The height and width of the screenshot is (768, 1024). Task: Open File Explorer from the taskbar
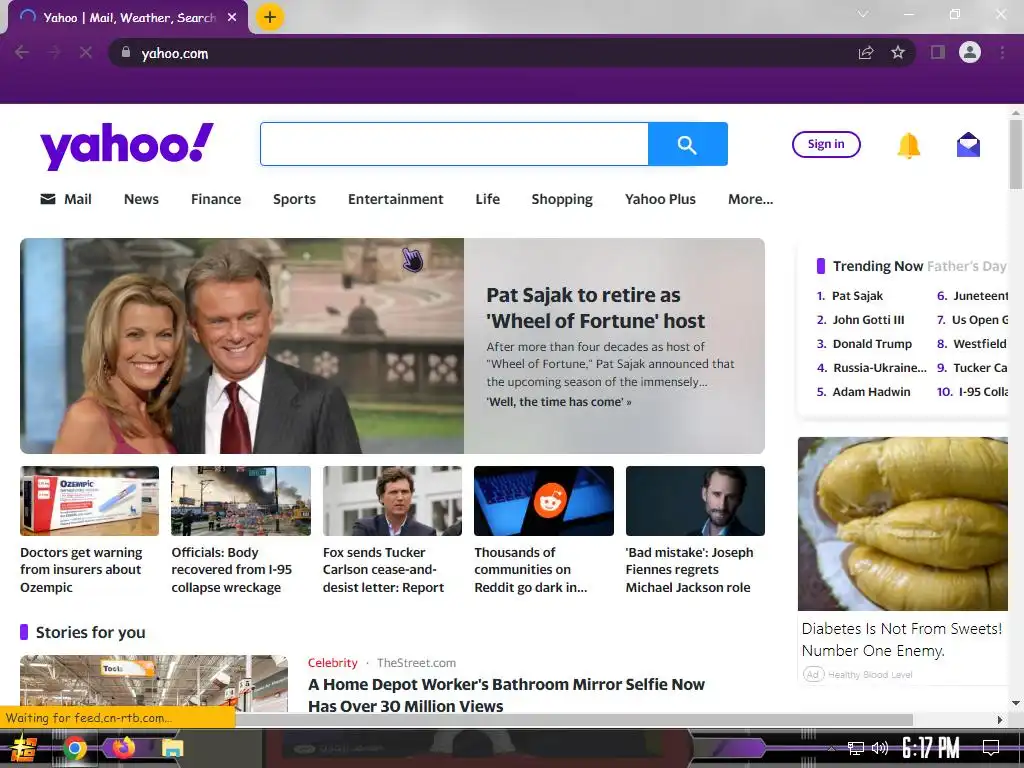[x=172, y=748]
